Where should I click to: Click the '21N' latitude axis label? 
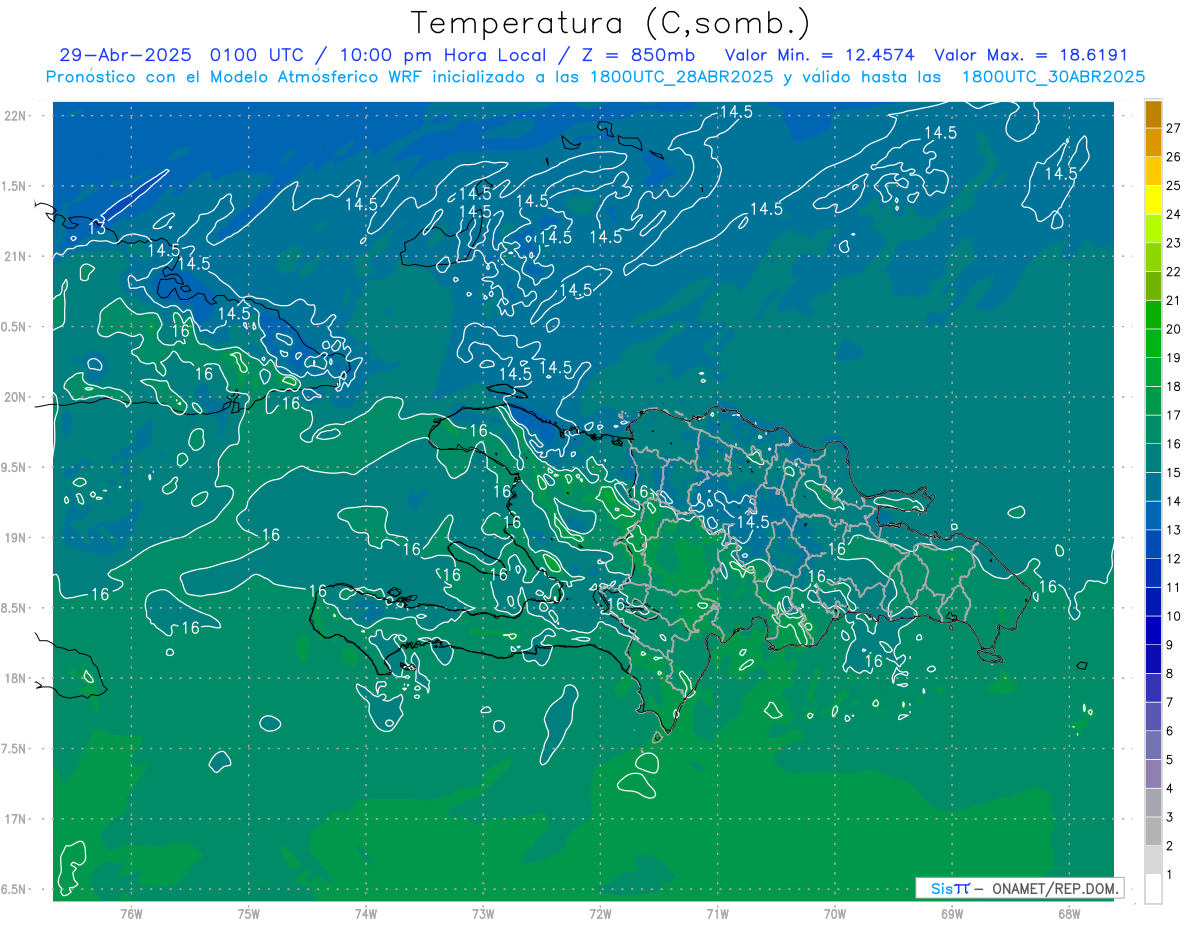(x=16, y=256)
